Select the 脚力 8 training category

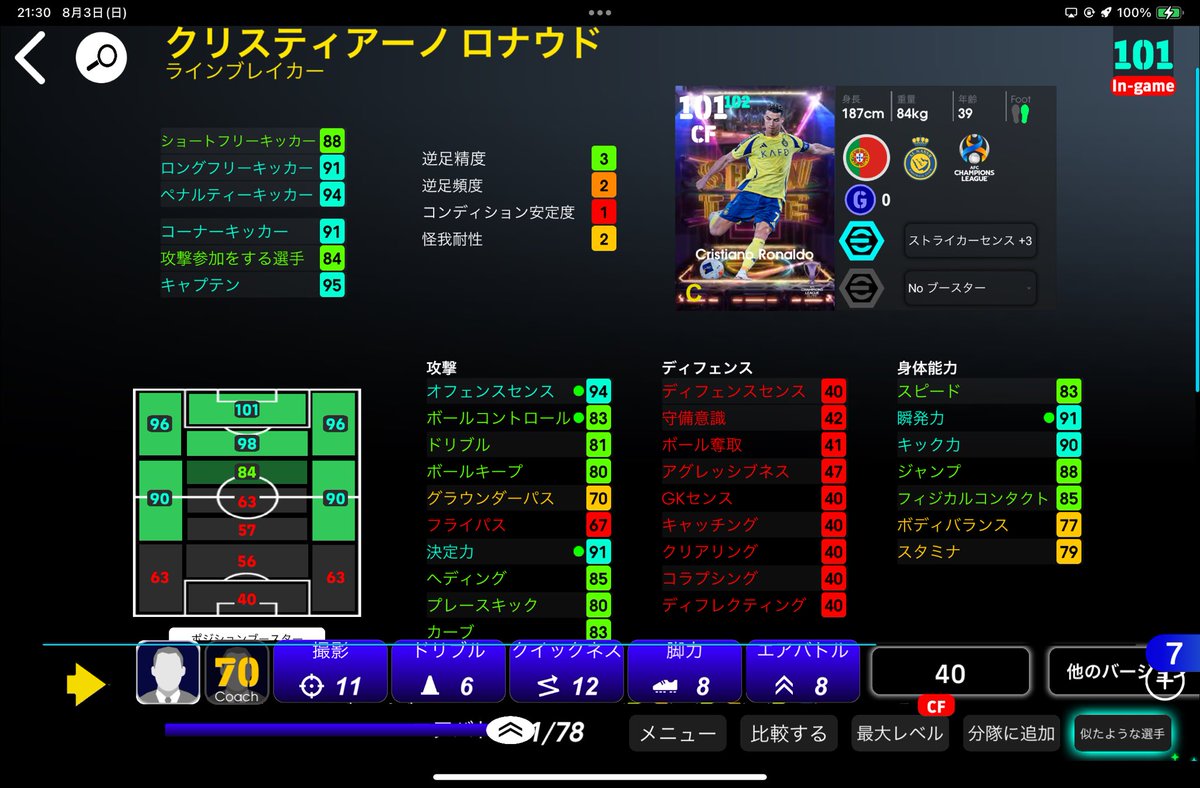tap(684, 671)
